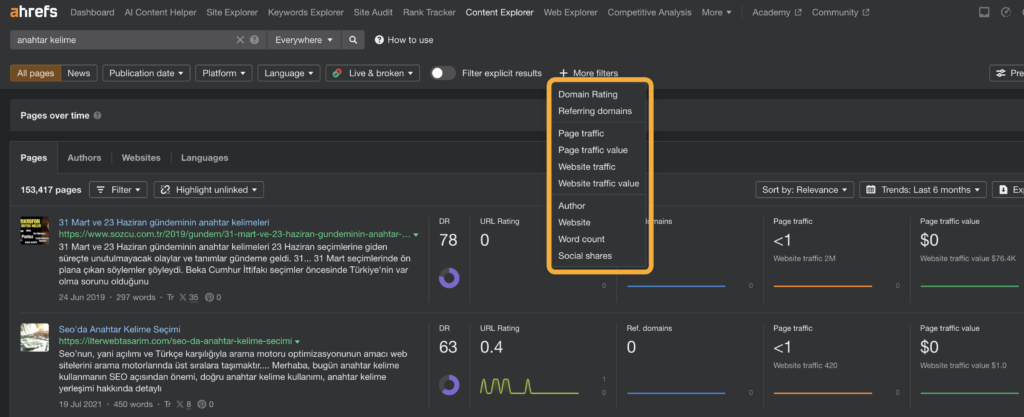The image size is (1024, 417).
Task: Choose Website filter in menu
Action: [574, 223]
